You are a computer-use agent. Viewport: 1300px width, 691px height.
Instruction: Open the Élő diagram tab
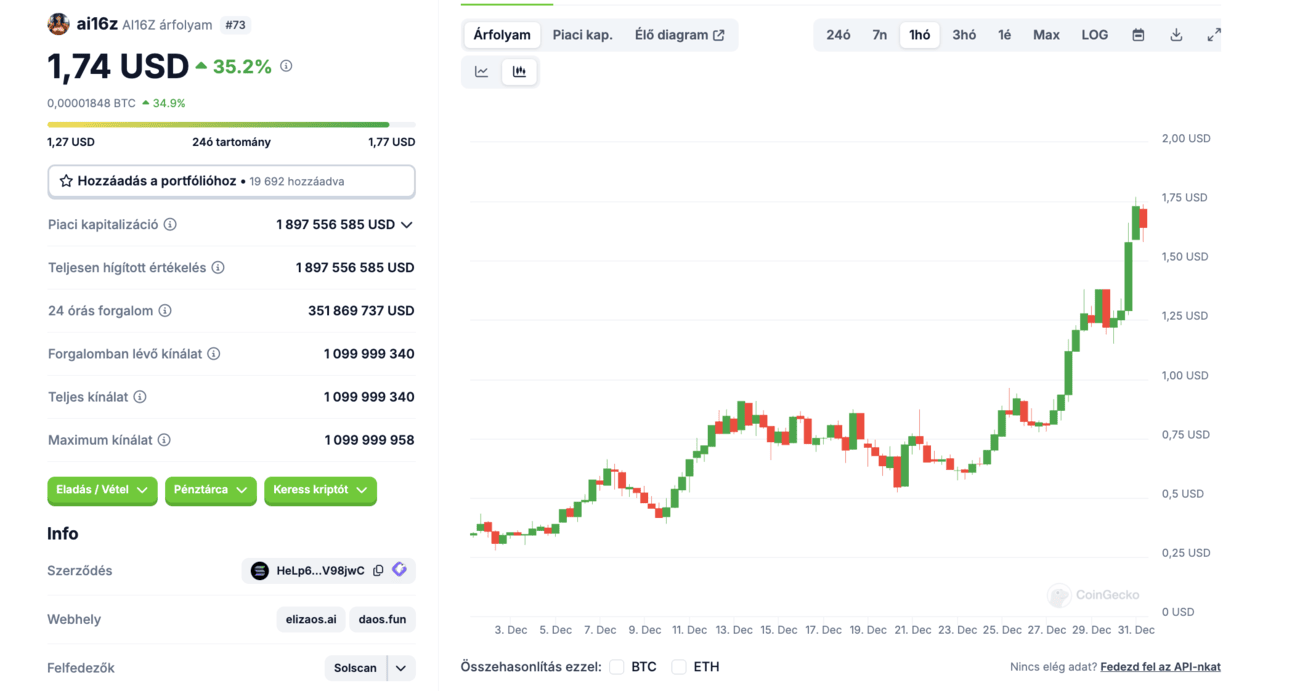point(680,35)
